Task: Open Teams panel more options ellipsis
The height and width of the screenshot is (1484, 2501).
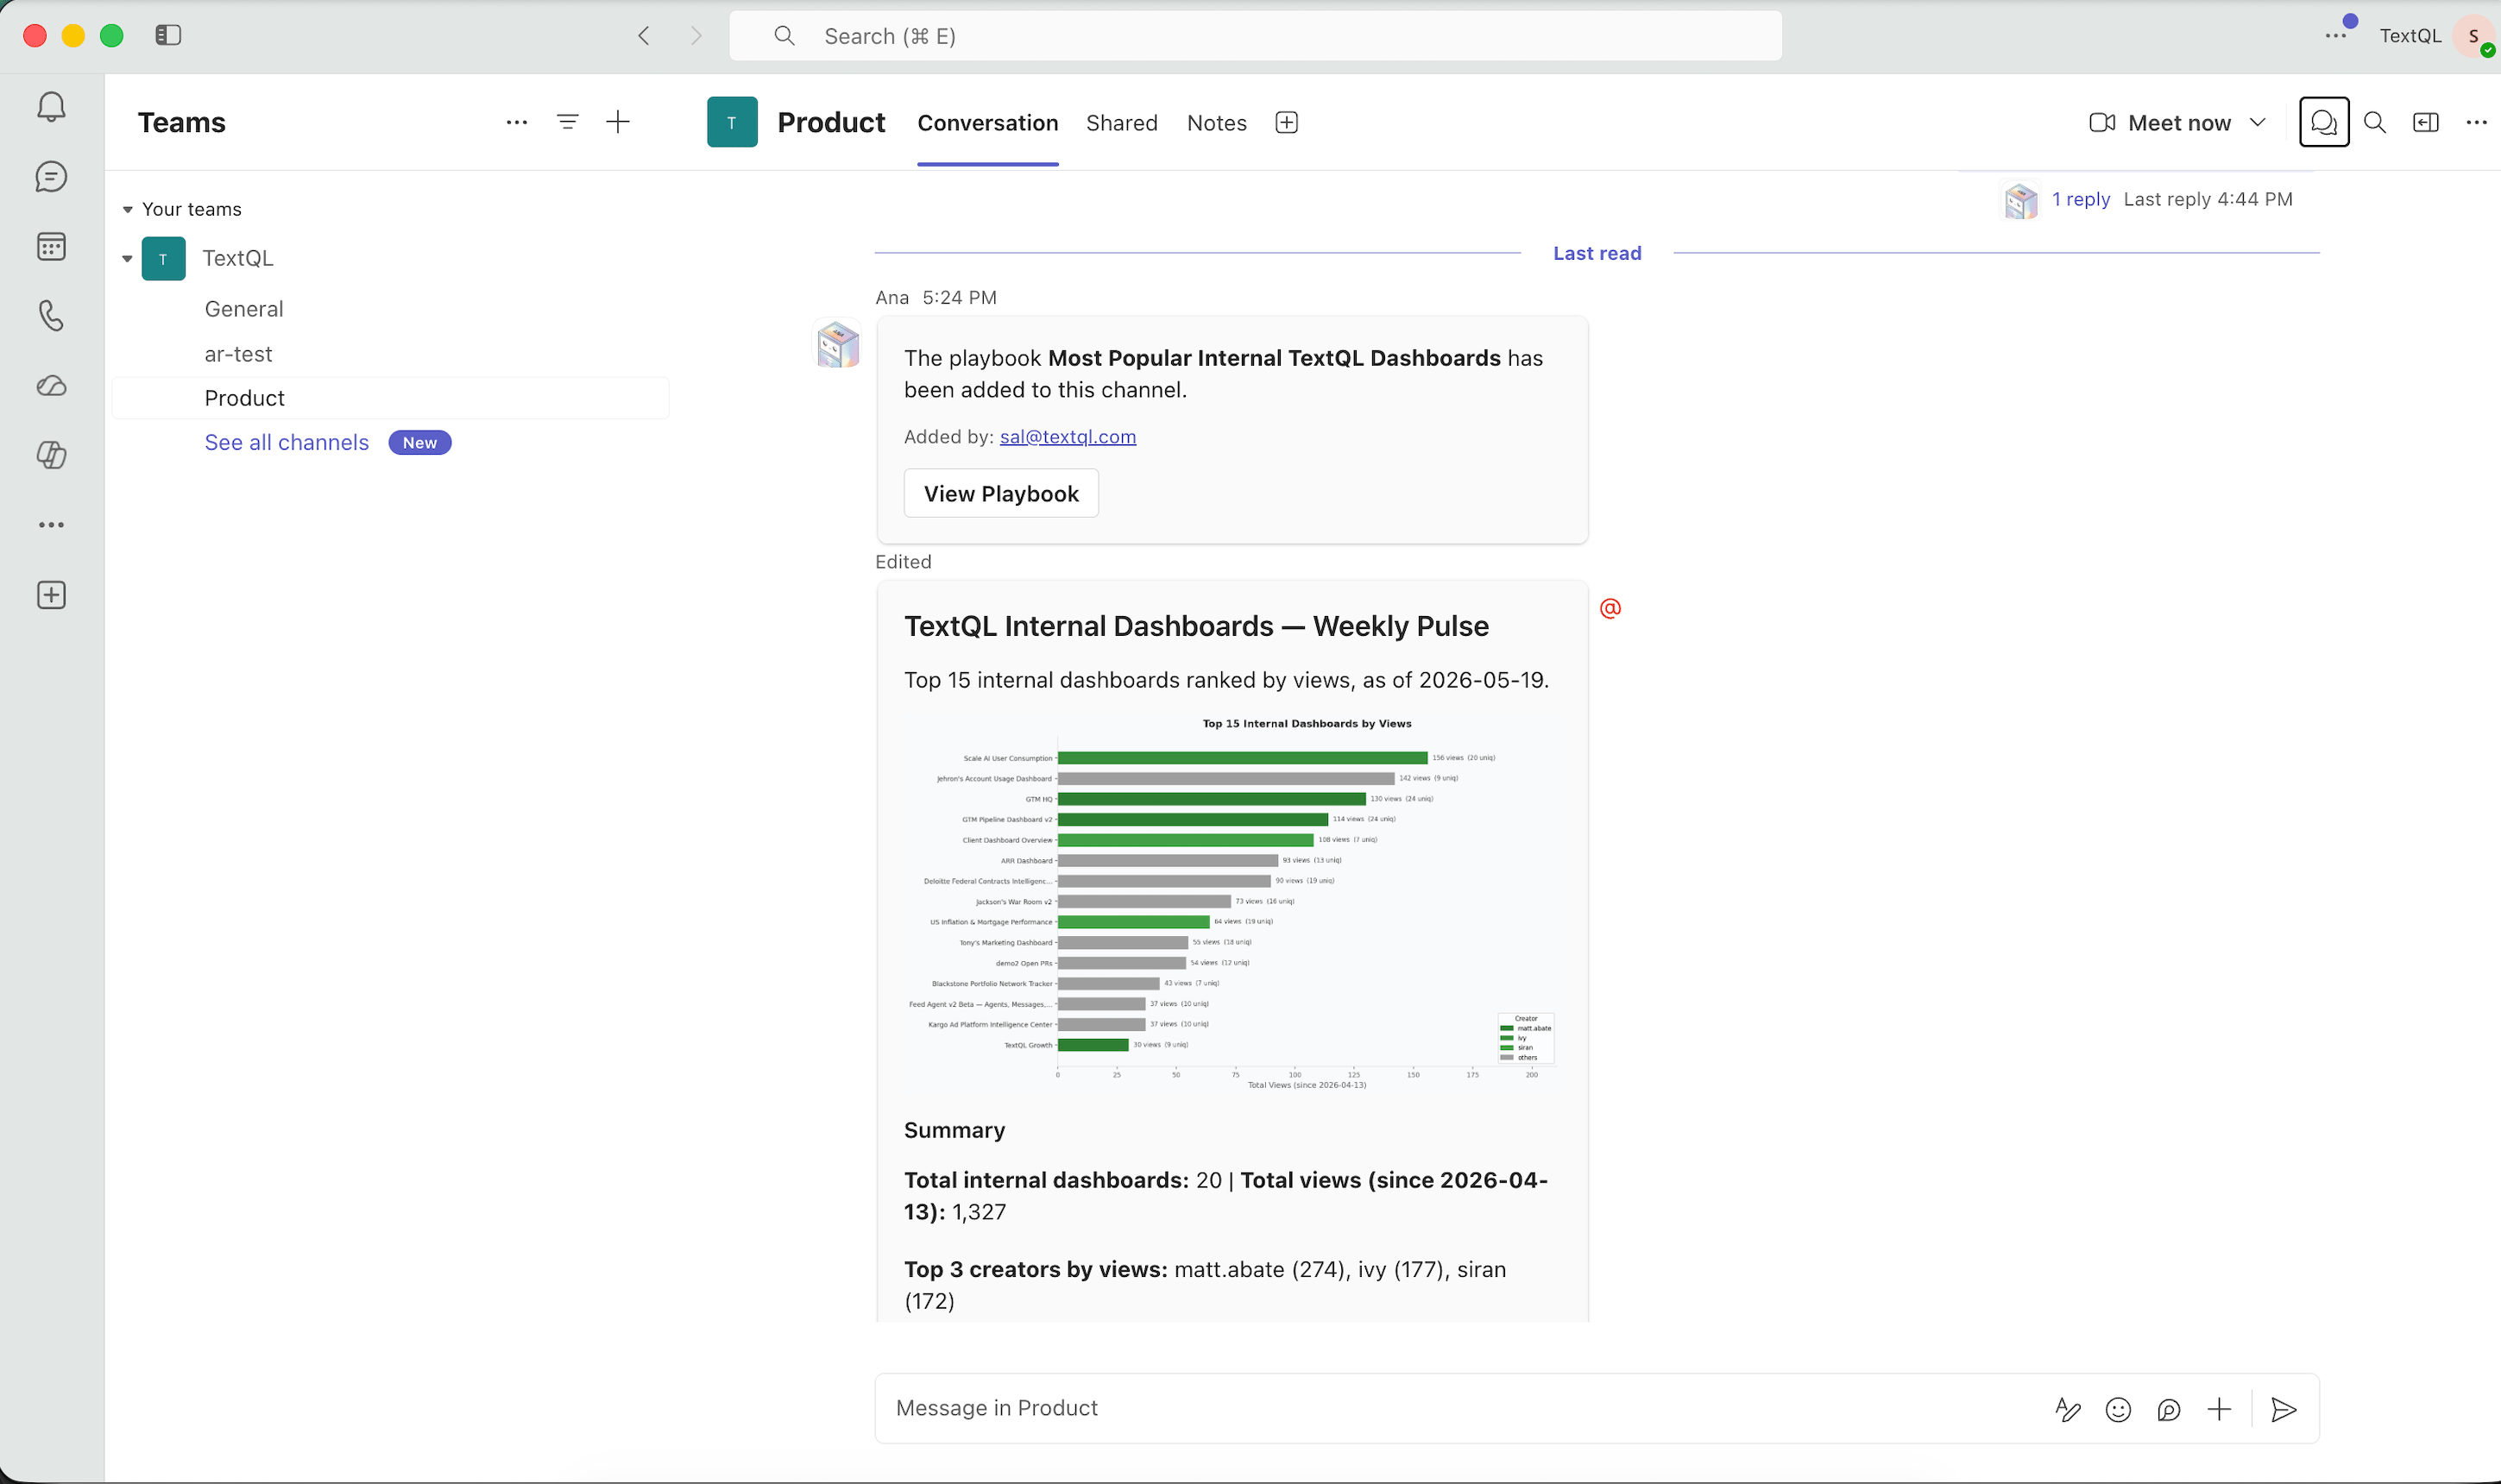Action: coord(516,122)
